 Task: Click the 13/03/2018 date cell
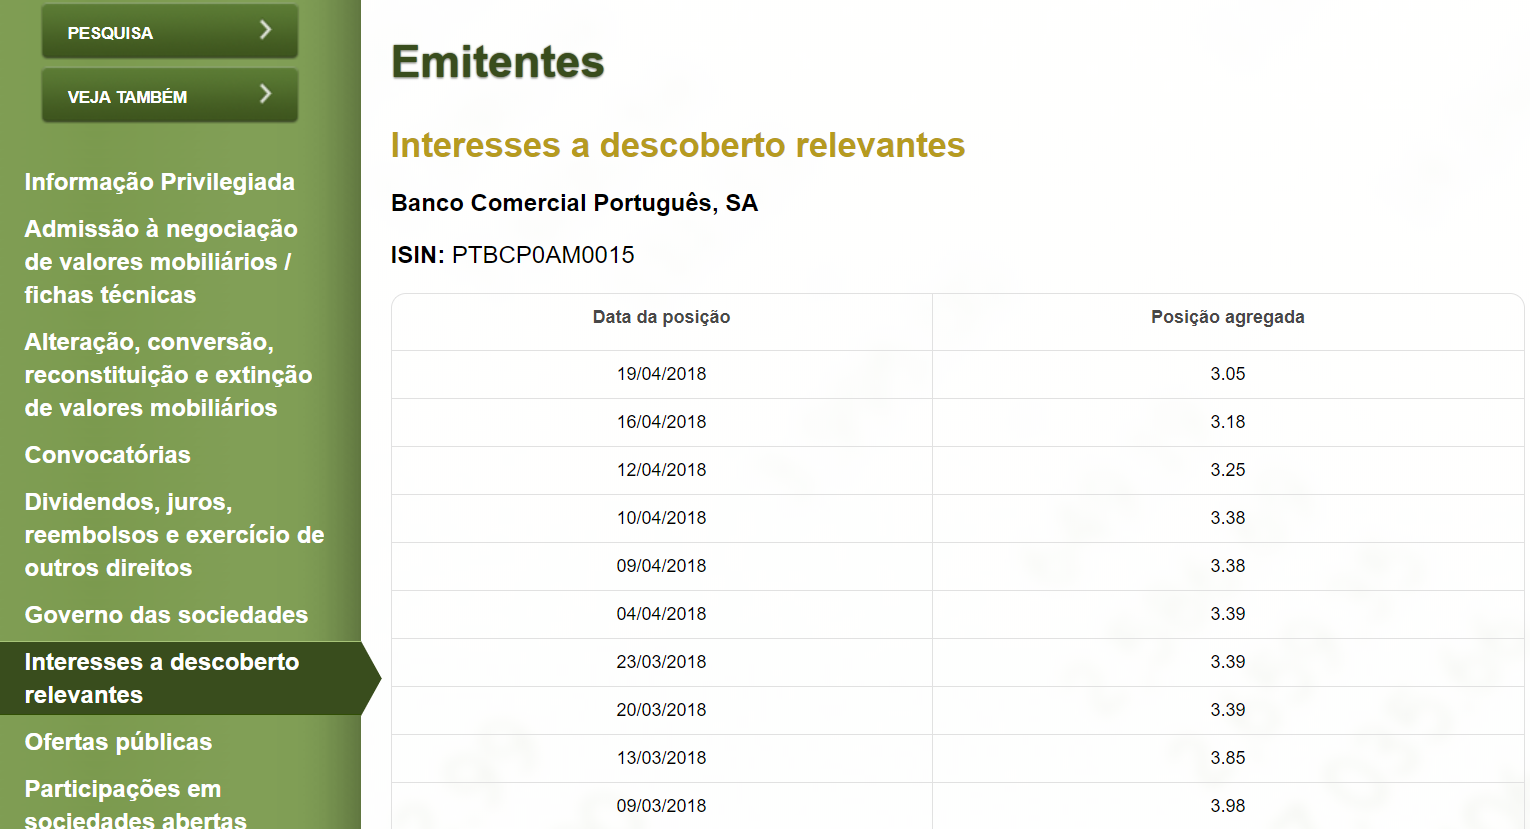tap(661, 758)
